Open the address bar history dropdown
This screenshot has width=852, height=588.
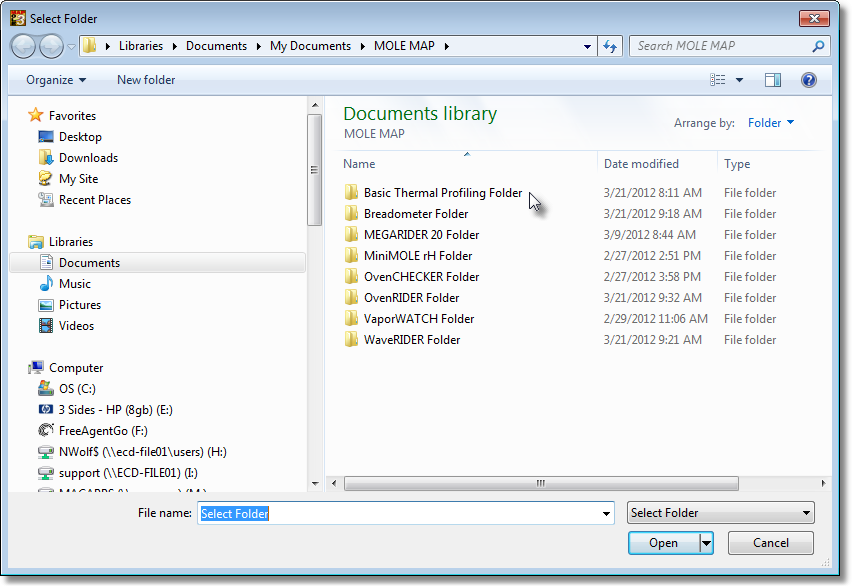[587, 47]
